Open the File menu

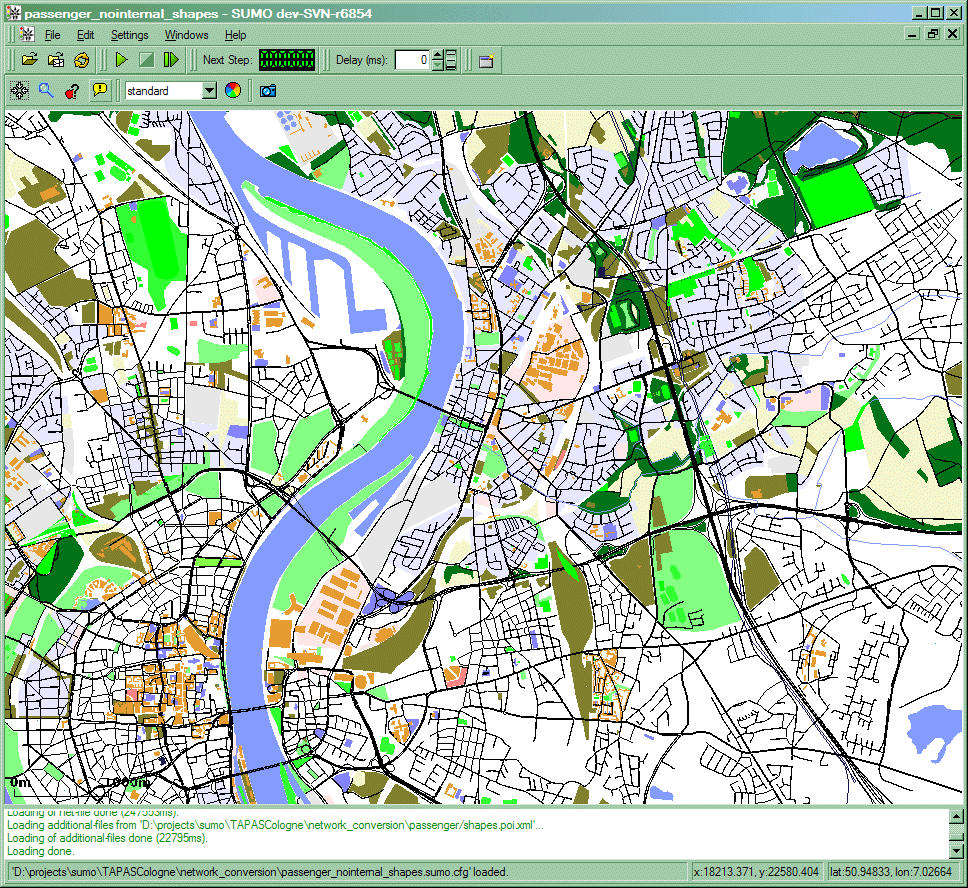coord(52,35)
